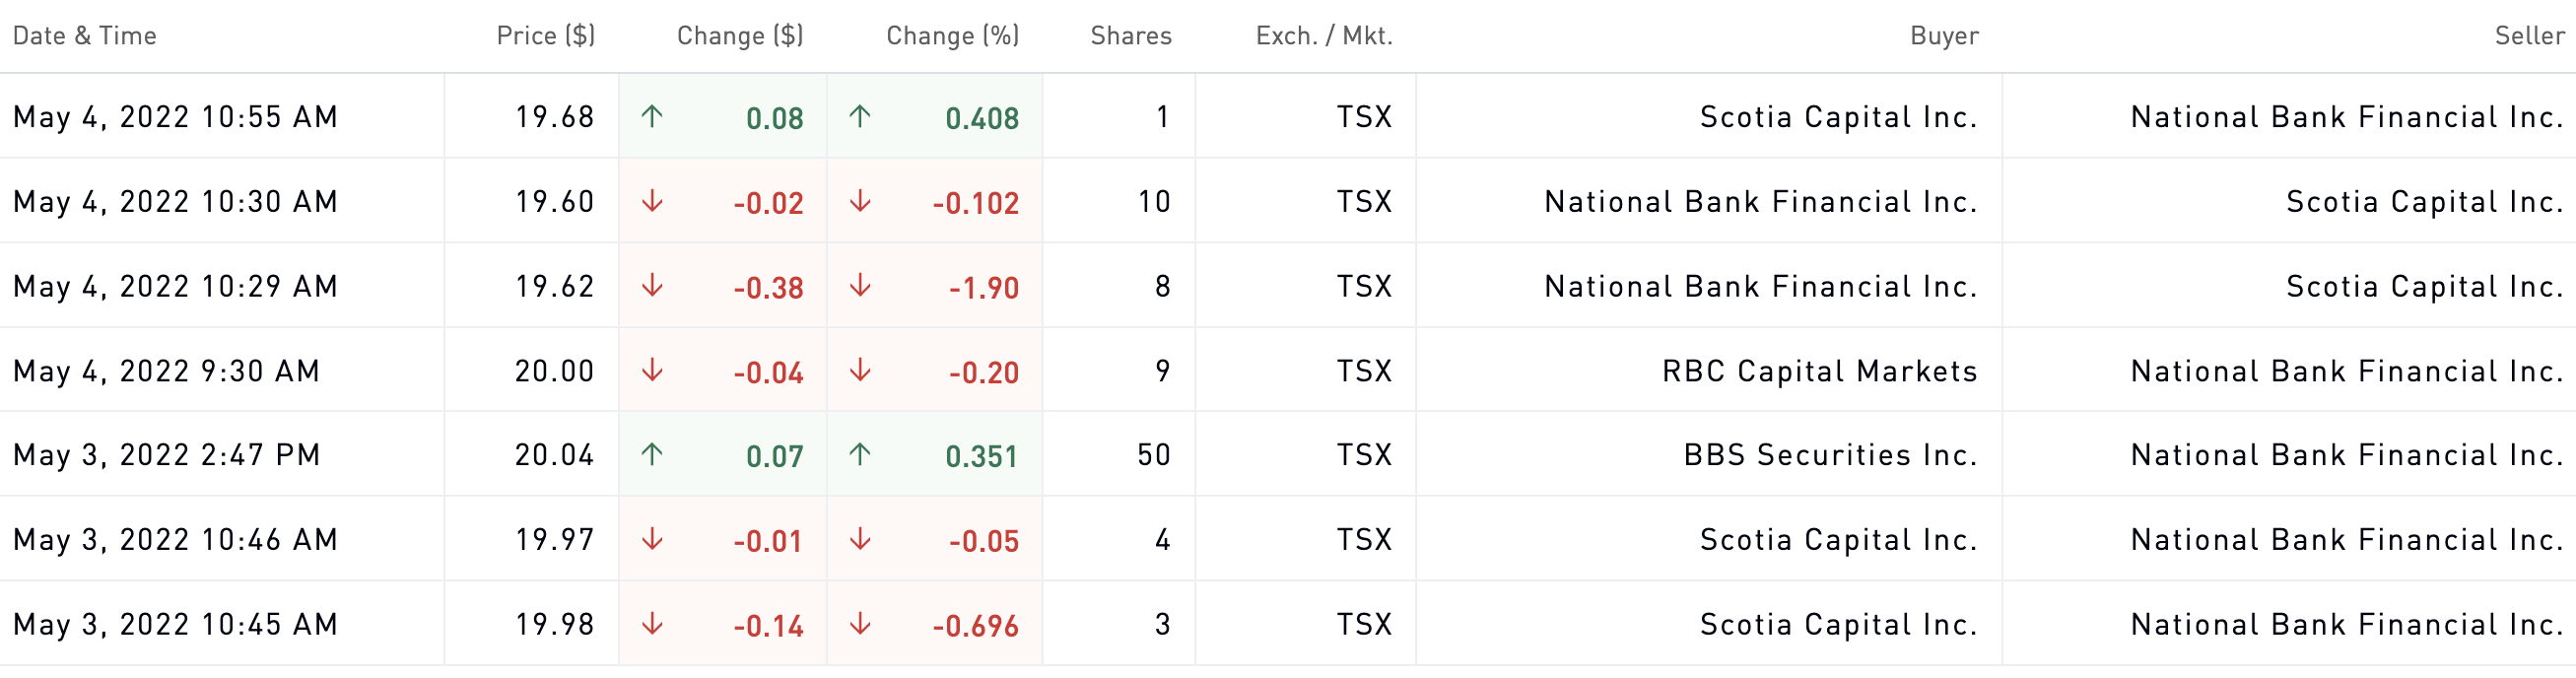This screenshot has width=2576, height=678.
Task: Select the May 4, 2022 9:30 AM timestamp
Action: [166, 371]
